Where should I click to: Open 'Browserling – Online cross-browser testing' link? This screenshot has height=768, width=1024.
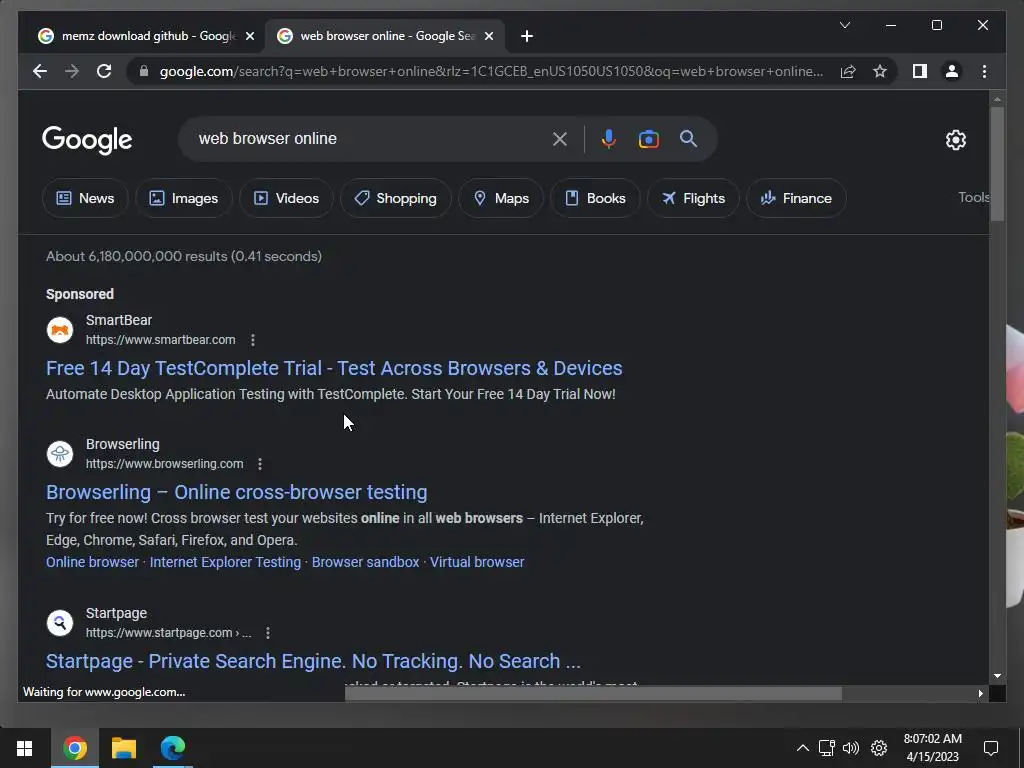[x=236, y=492]
